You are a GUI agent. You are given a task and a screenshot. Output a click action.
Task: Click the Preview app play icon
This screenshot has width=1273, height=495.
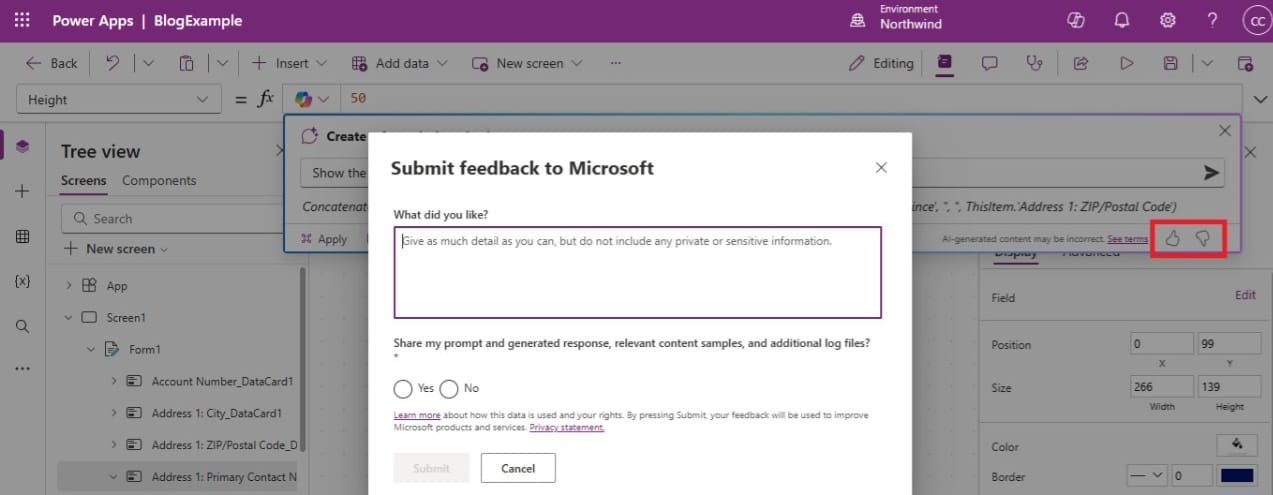point(1127,63)
